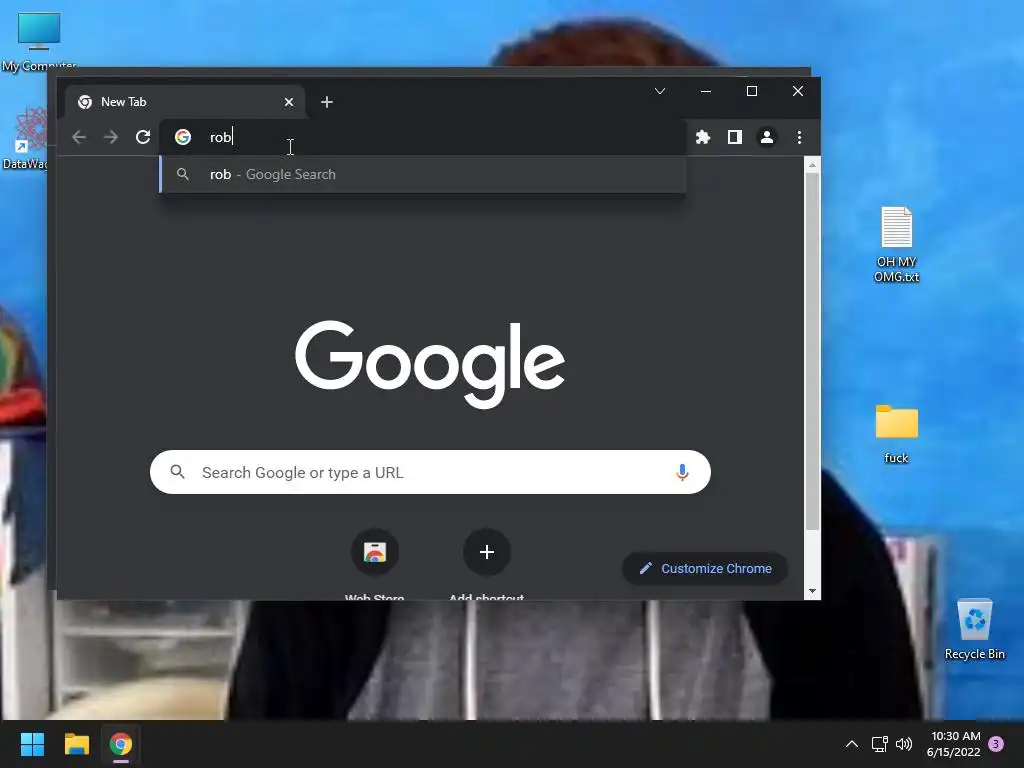Select the Recycle Bin desktop icon
The height and width of the screenshot is (768, 1024).
974,628
